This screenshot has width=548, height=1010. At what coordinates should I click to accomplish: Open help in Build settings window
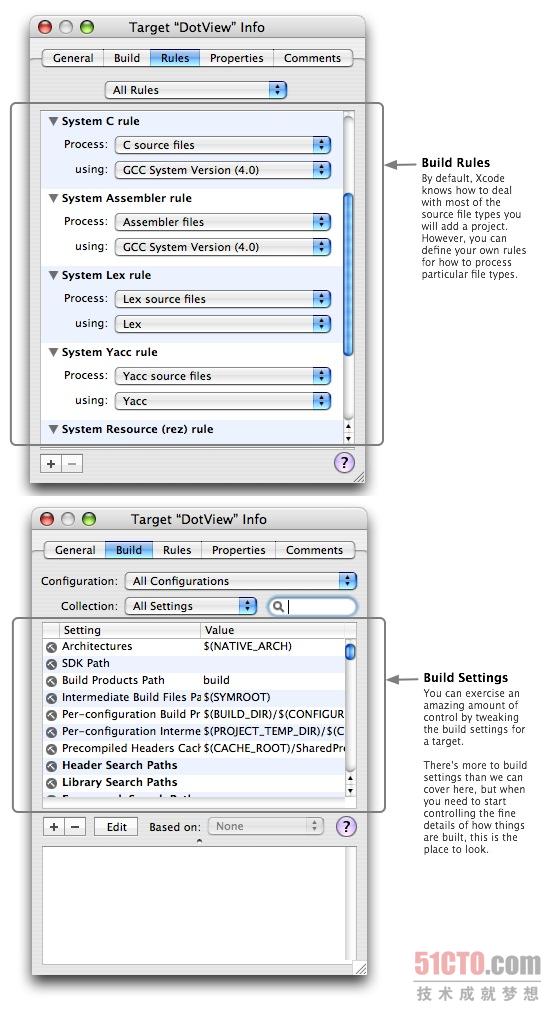click(346, 826)
